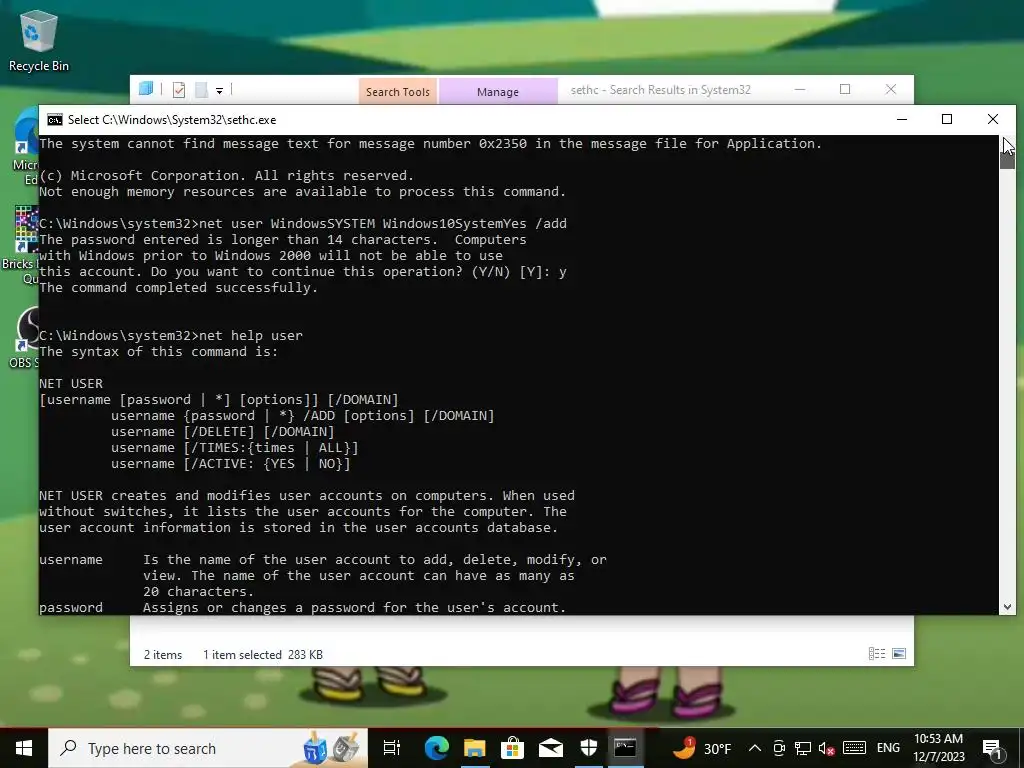Click 'Not enough memory resources' error line

pyautogui.click(x=302, y=191)
